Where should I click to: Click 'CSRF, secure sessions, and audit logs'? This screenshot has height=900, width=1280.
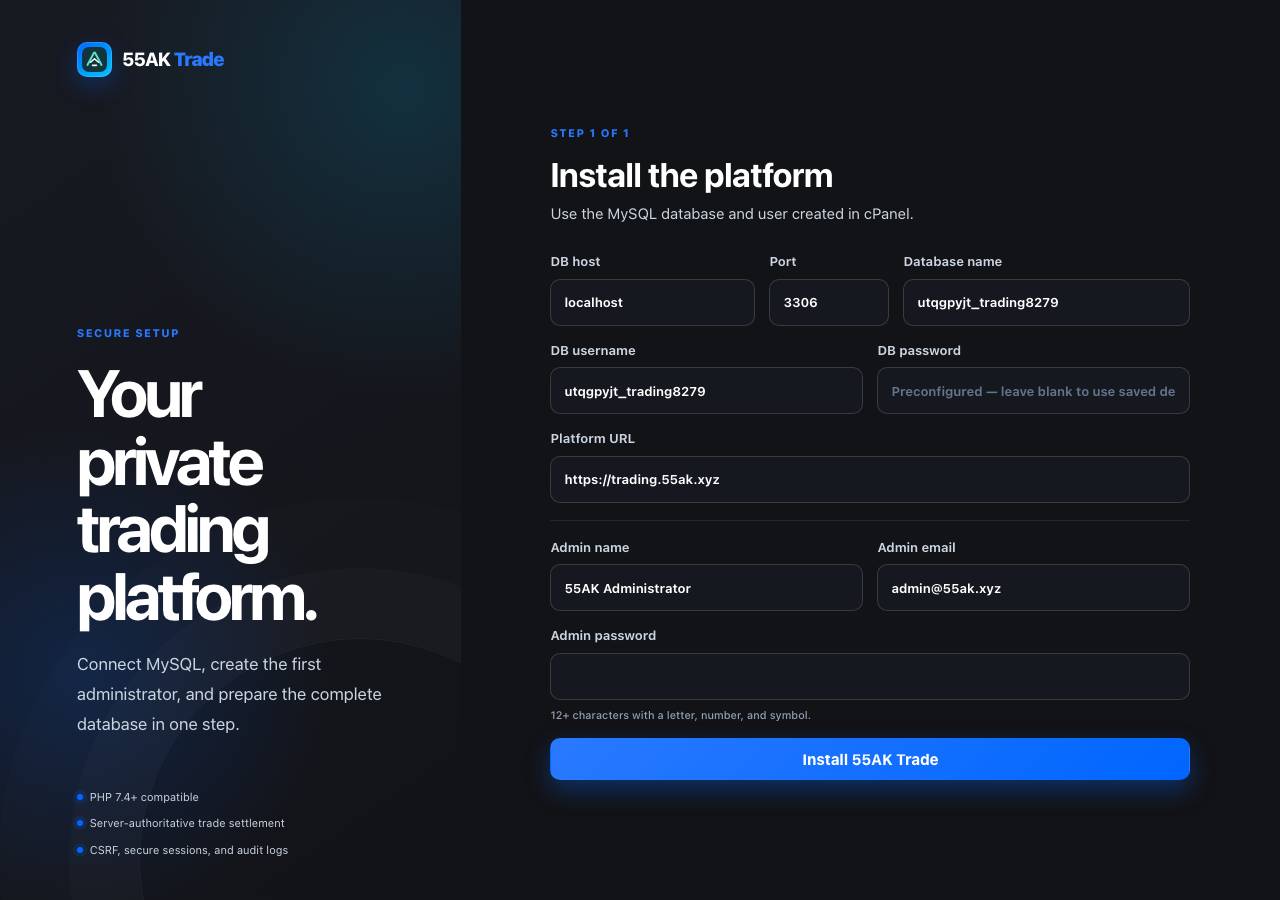click(x=189, y=850)
